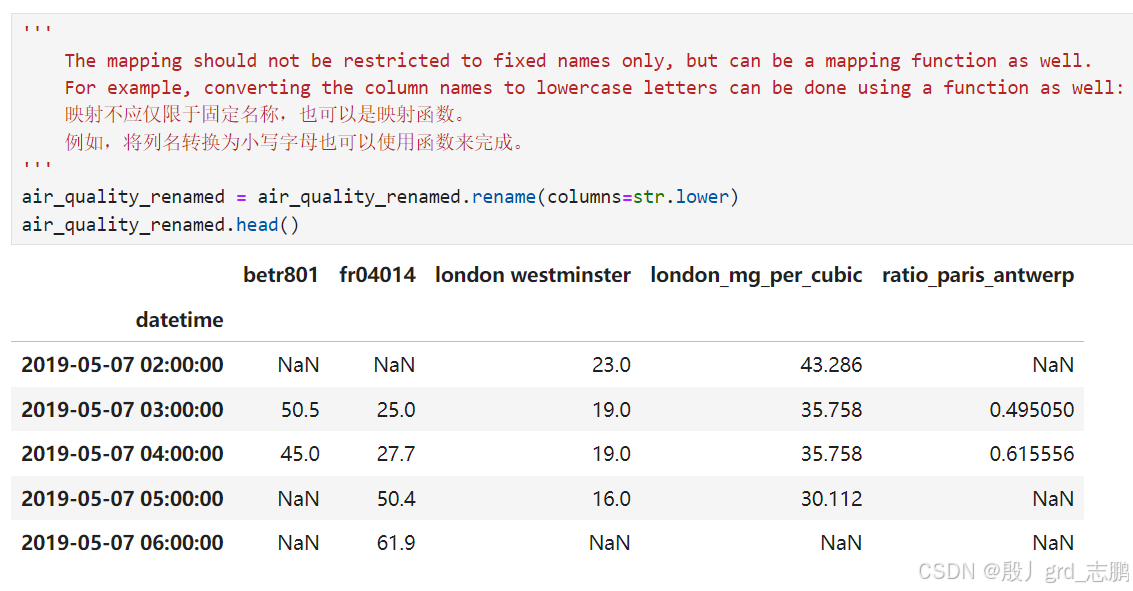Click row 2019-05-07 04:00:00 index
The width and height of the screenshot is (1133, 591).
122,454
